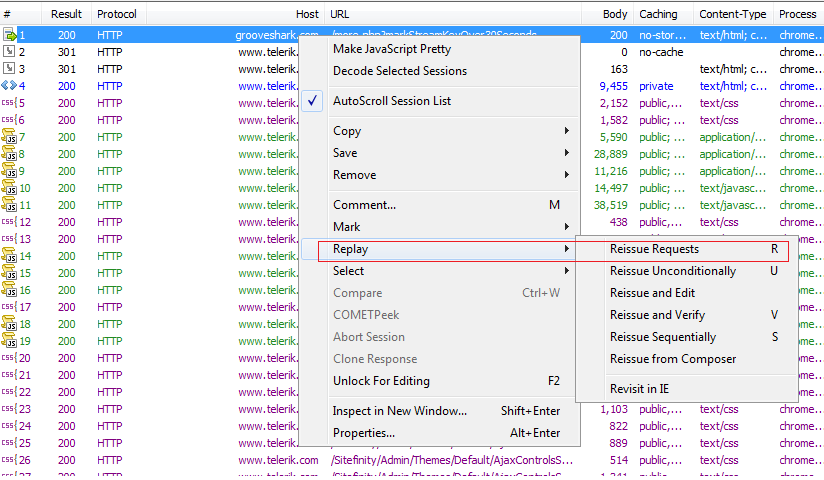Select session 3 redirect icon
The width and height of the screenshot is (824, 480).
pyautogui.click(x=9, y=69)
